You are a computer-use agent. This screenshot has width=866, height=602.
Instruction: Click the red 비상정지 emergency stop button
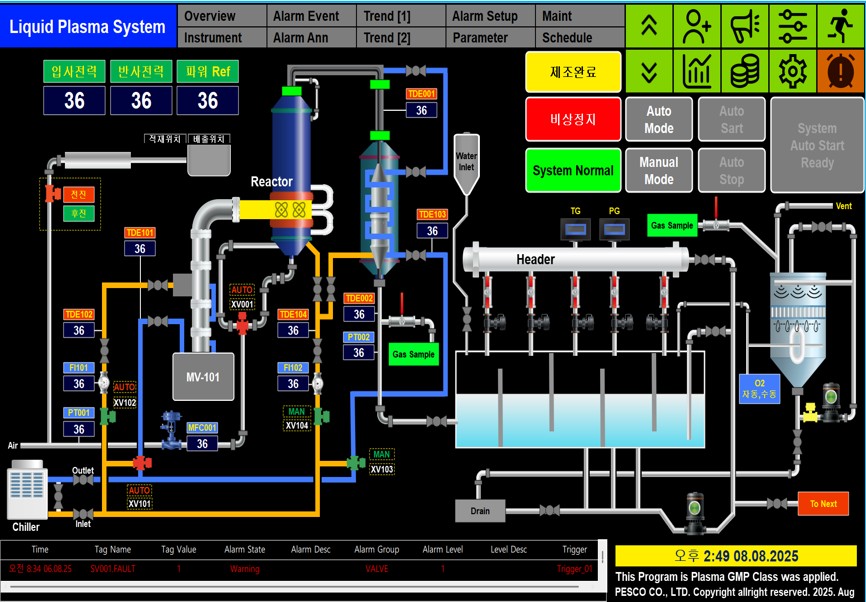pos(573,119)
